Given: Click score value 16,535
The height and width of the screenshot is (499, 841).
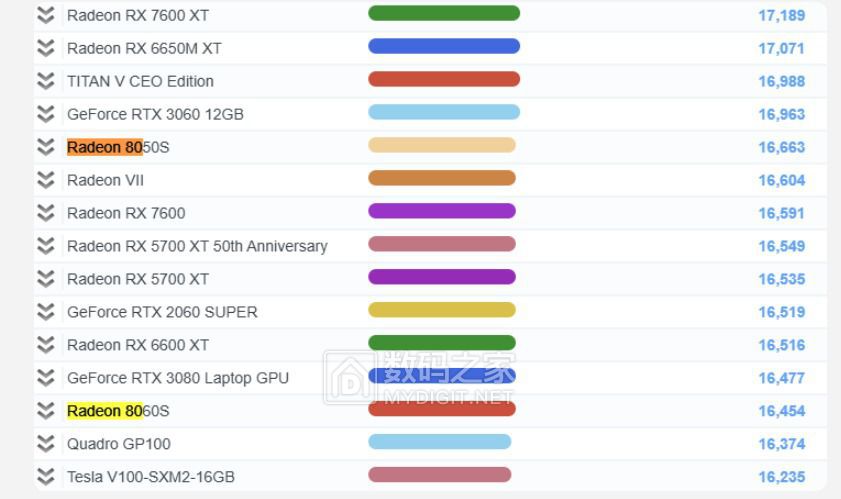Looking at the screenshot, I should click(781, 279).
